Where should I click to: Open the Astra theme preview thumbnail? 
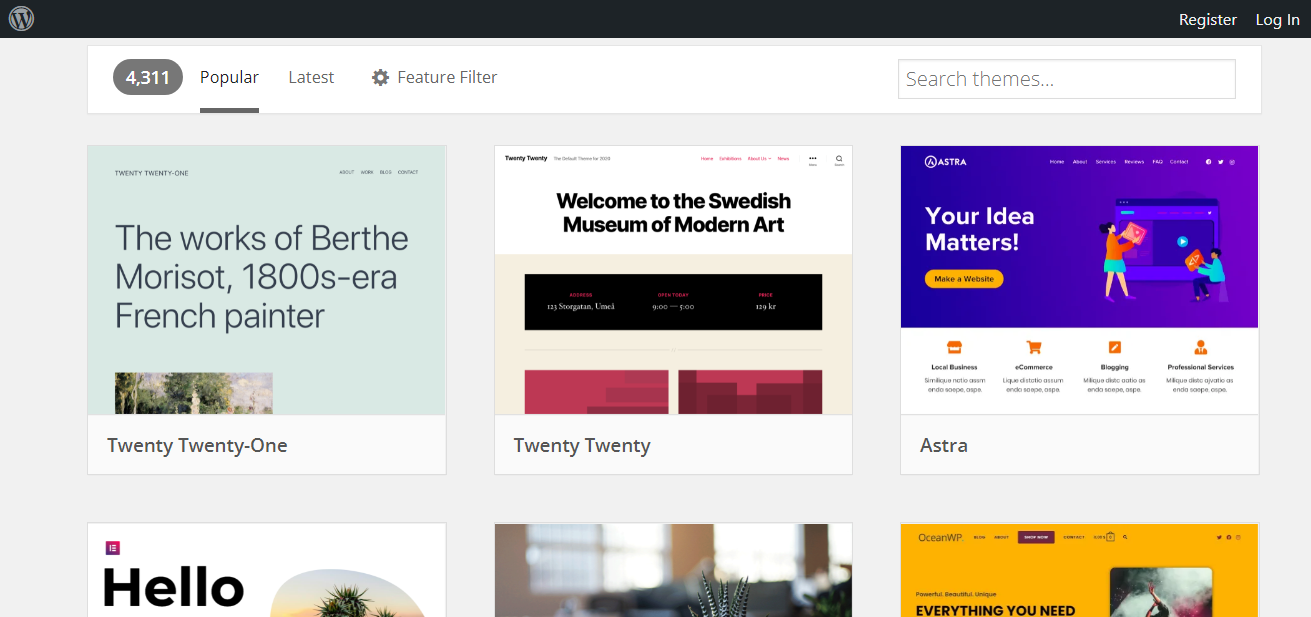click(x=1079, y=280)
